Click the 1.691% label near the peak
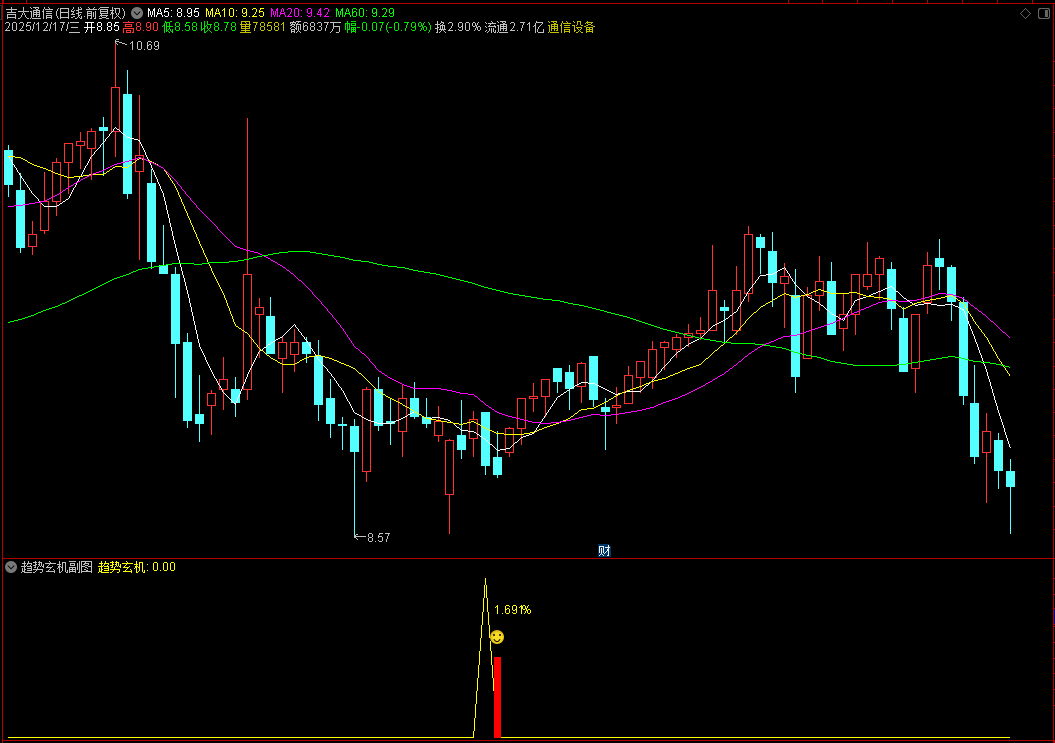This screenshot has width=1055, height=743. (513, 610)
